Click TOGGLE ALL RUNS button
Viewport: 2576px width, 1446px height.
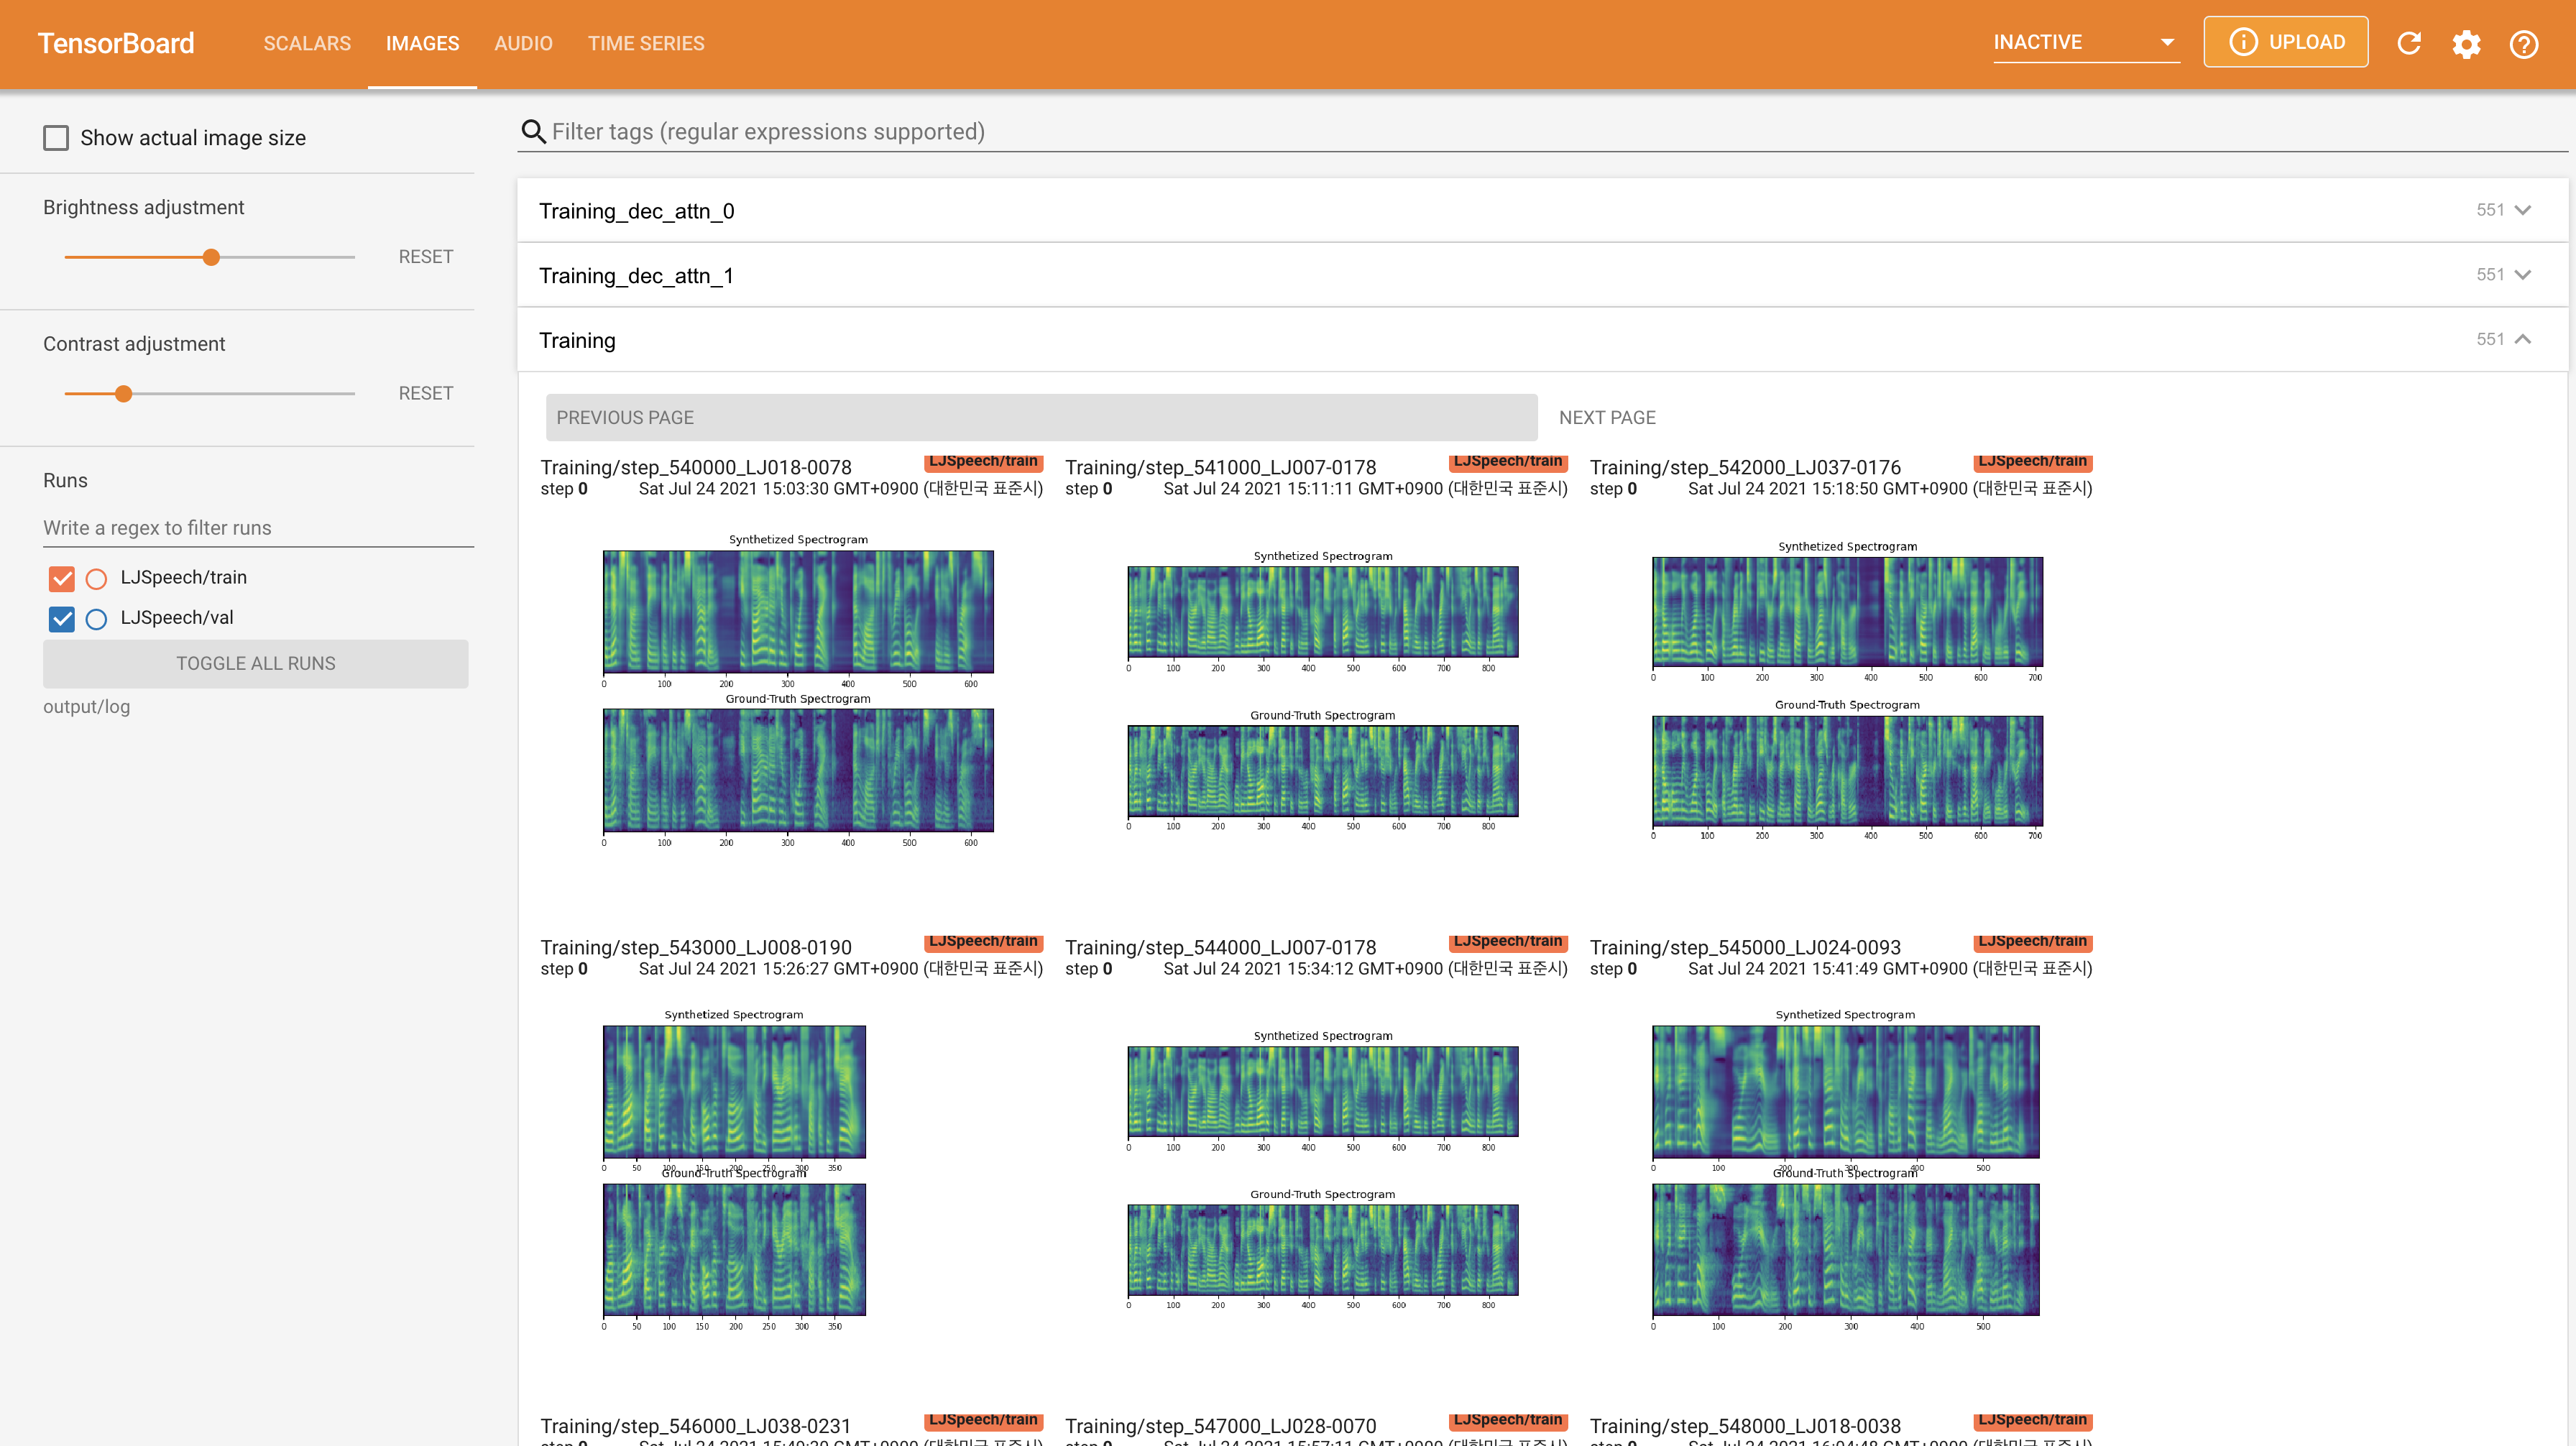[256, 664]
